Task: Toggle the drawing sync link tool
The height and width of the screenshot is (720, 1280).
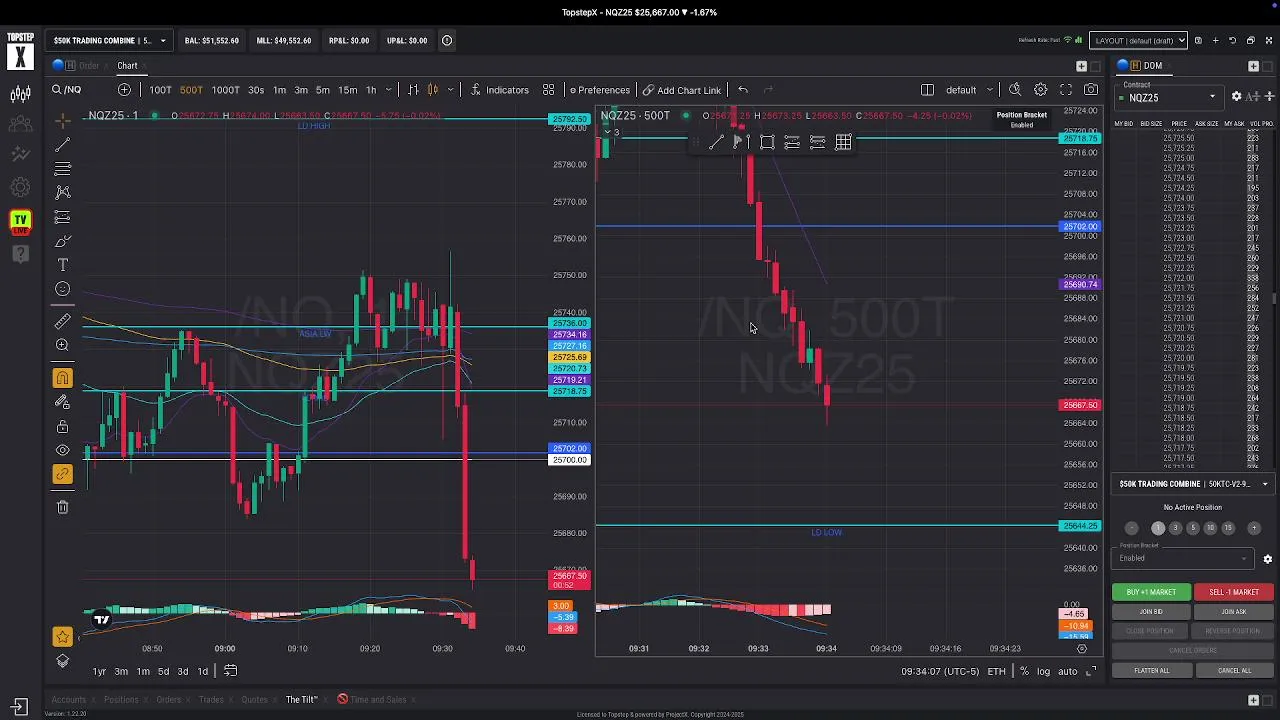Action: click(x=62, y=474)
